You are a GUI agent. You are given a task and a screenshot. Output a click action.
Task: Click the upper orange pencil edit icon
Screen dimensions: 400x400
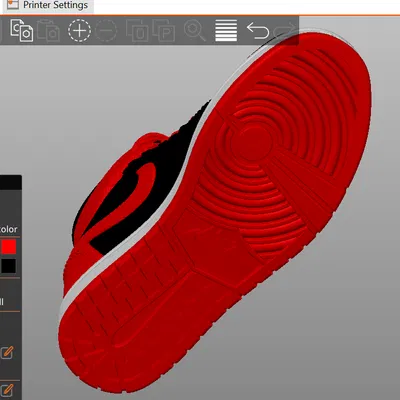pyautogui.click(x=7, y=353)
